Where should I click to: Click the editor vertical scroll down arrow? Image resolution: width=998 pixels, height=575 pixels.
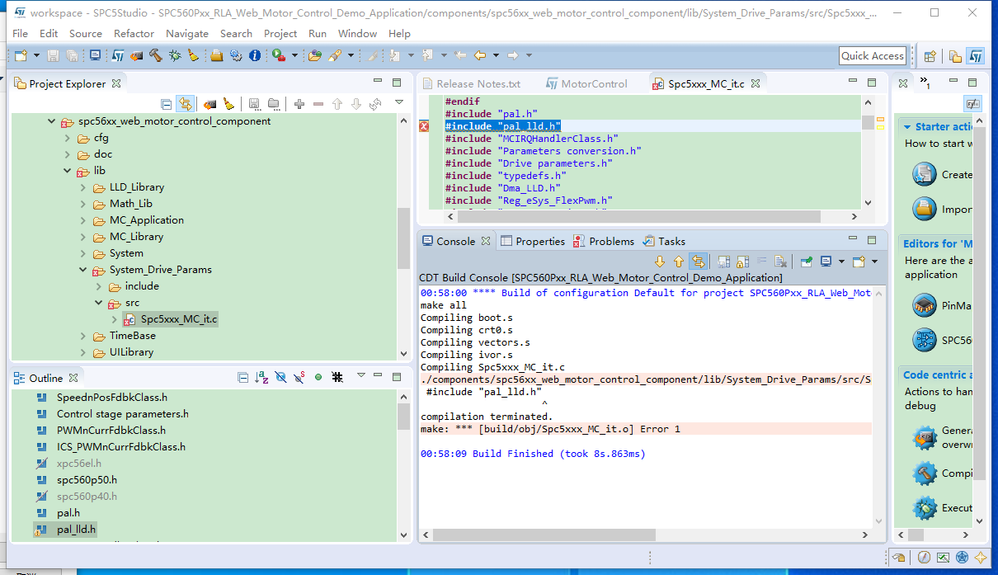868,203
